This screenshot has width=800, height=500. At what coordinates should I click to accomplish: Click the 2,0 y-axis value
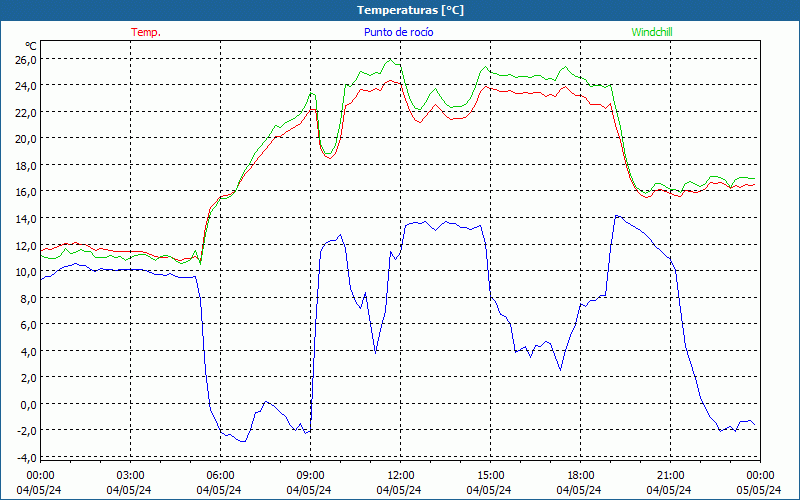[x=29, y=378]
